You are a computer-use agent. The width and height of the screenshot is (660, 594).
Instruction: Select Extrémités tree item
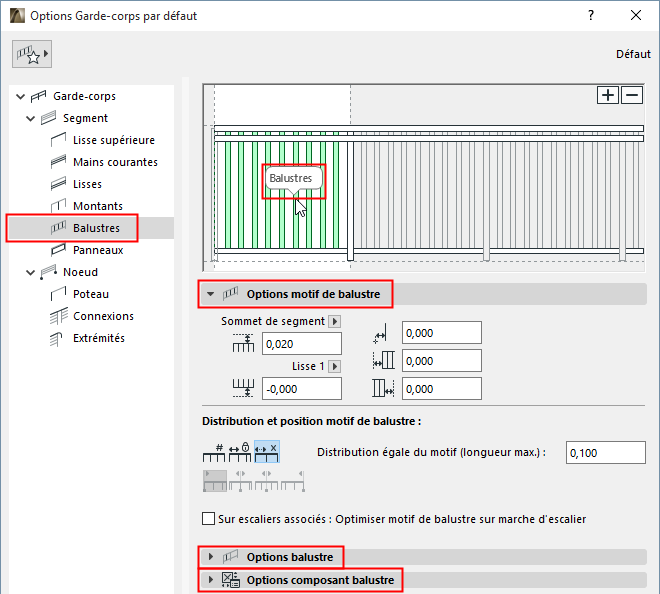[x=99, y=338]
